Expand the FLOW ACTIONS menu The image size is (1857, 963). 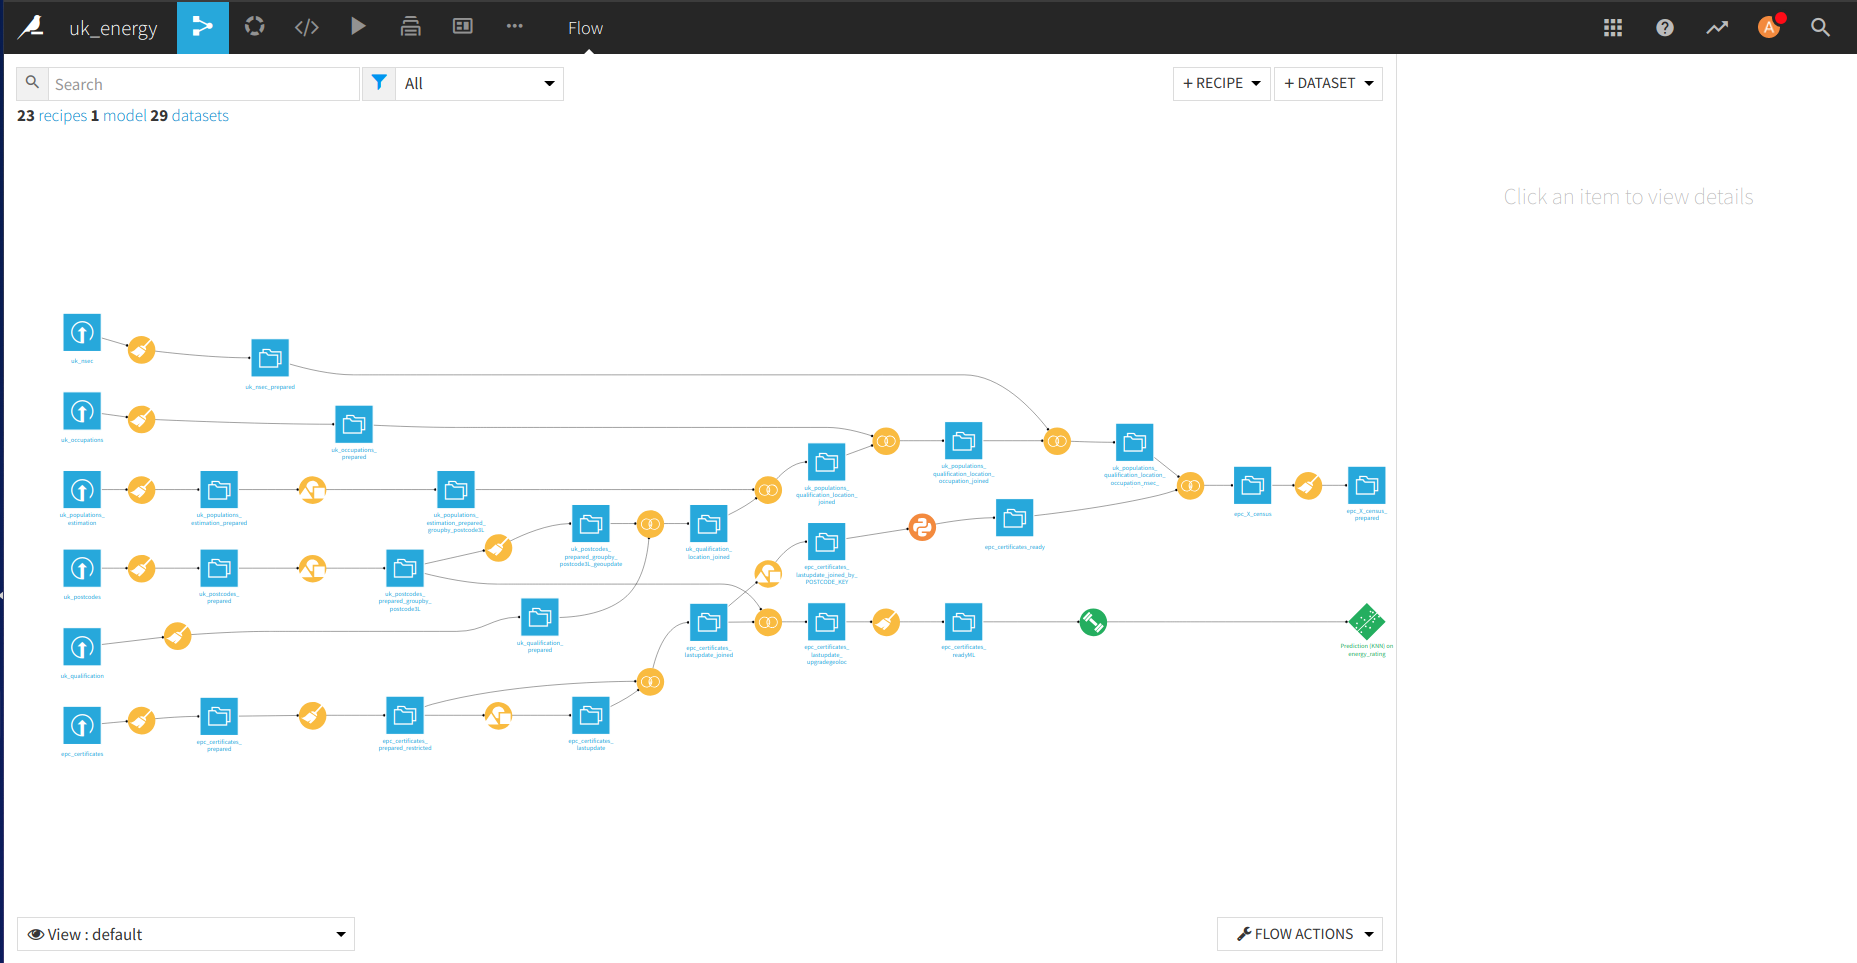tap(1299, 934)
